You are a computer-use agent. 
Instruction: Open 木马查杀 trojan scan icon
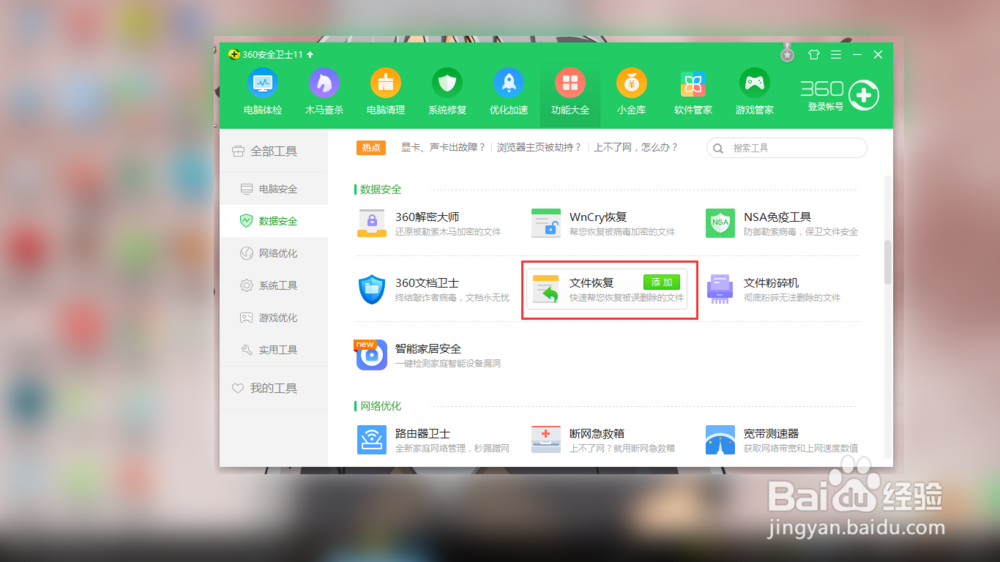pyautogui.click(x=324, y=84)
